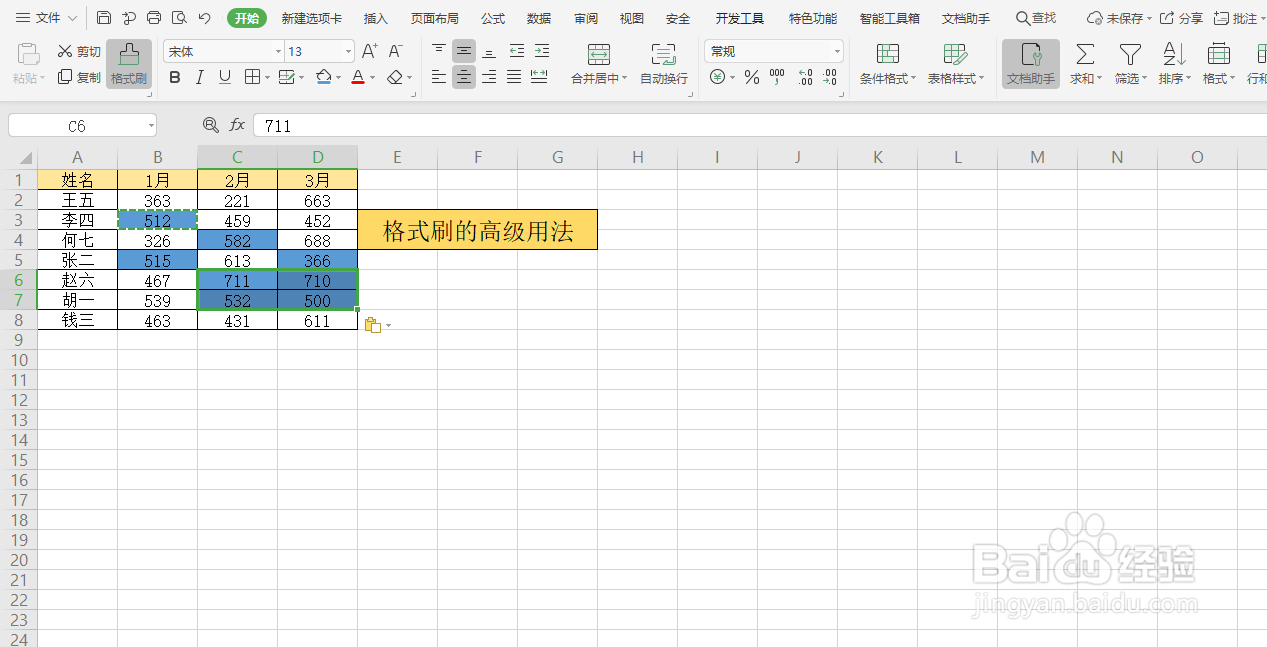The height and width of the screenshot is (647, 1267).
Task: Apply thousands separator number style
Action: tap(777, 77)
